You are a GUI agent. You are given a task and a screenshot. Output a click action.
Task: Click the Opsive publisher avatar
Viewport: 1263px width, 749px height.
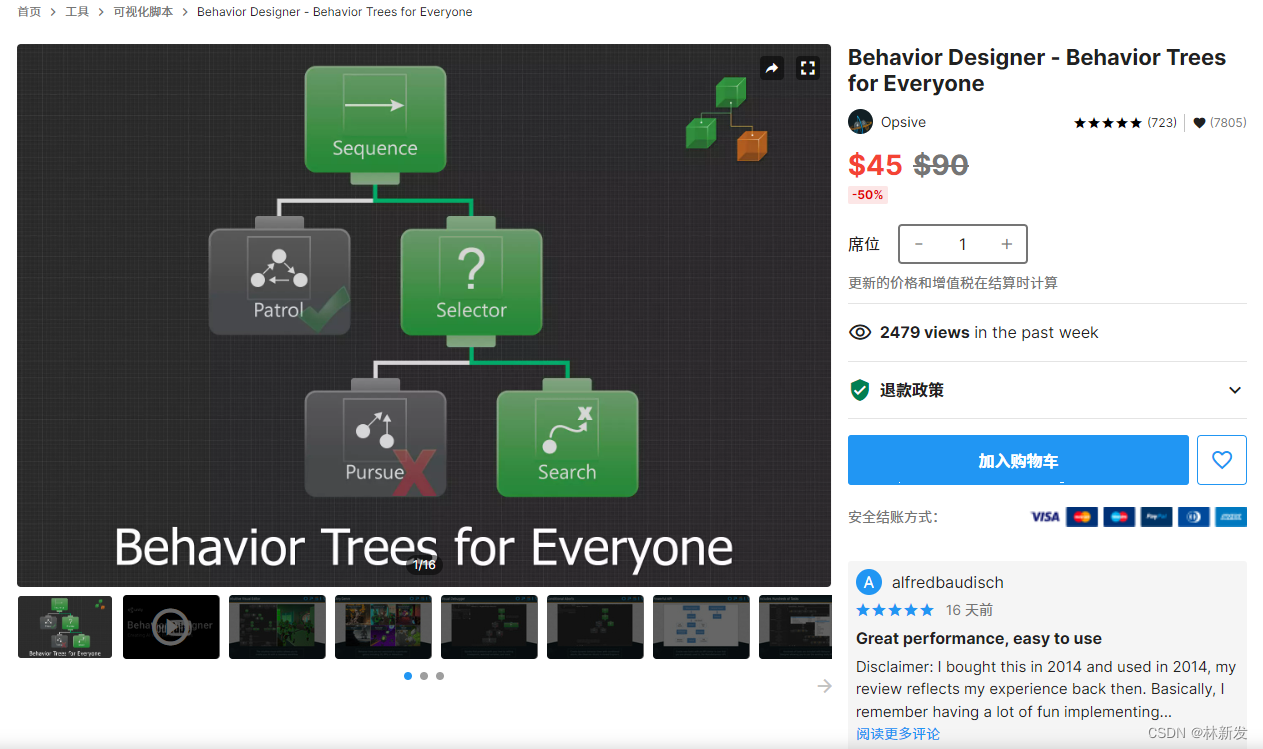[860, 122]
